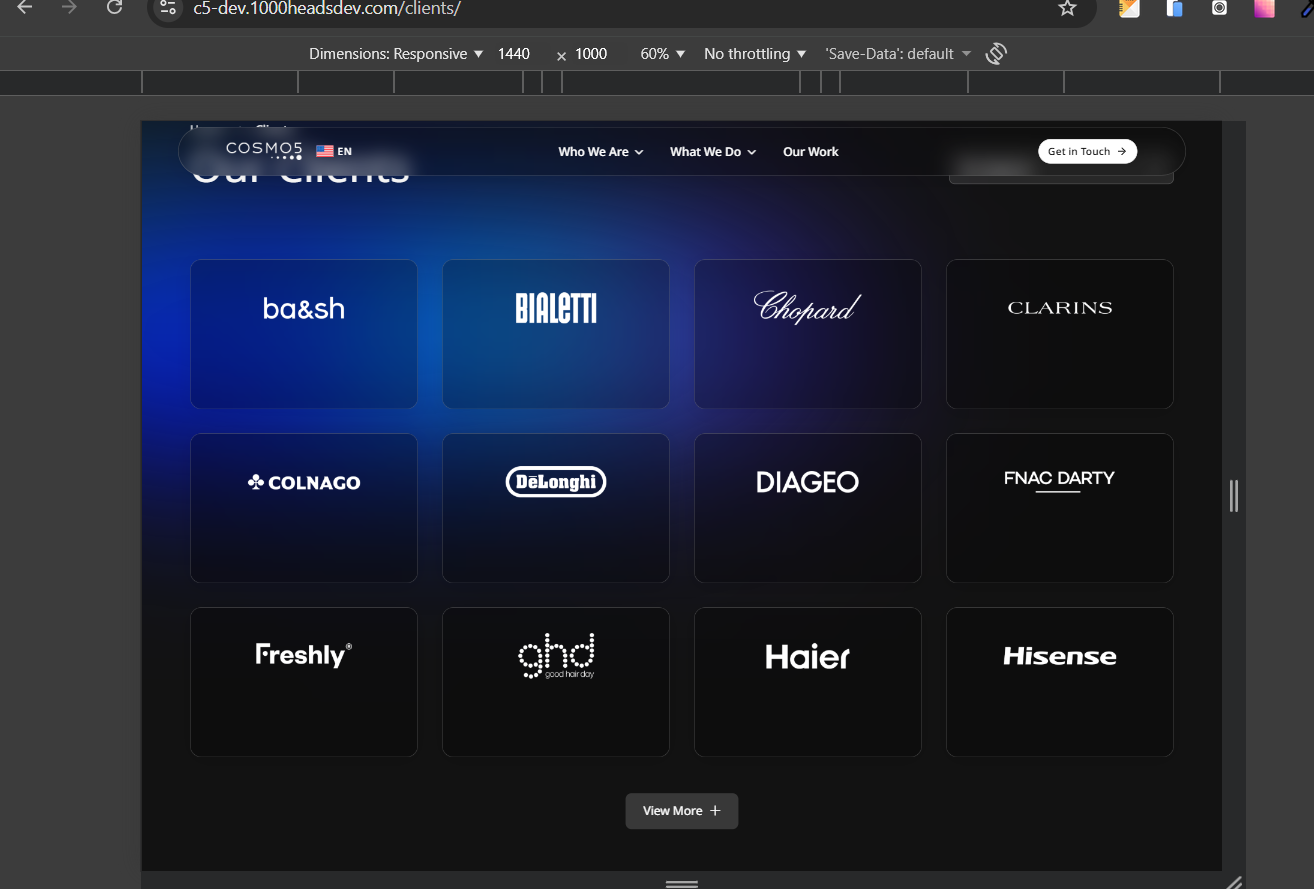Click the bottom-edge viewport resize handle
Screen dimensions: 1314x889
(x=682, y=884)
